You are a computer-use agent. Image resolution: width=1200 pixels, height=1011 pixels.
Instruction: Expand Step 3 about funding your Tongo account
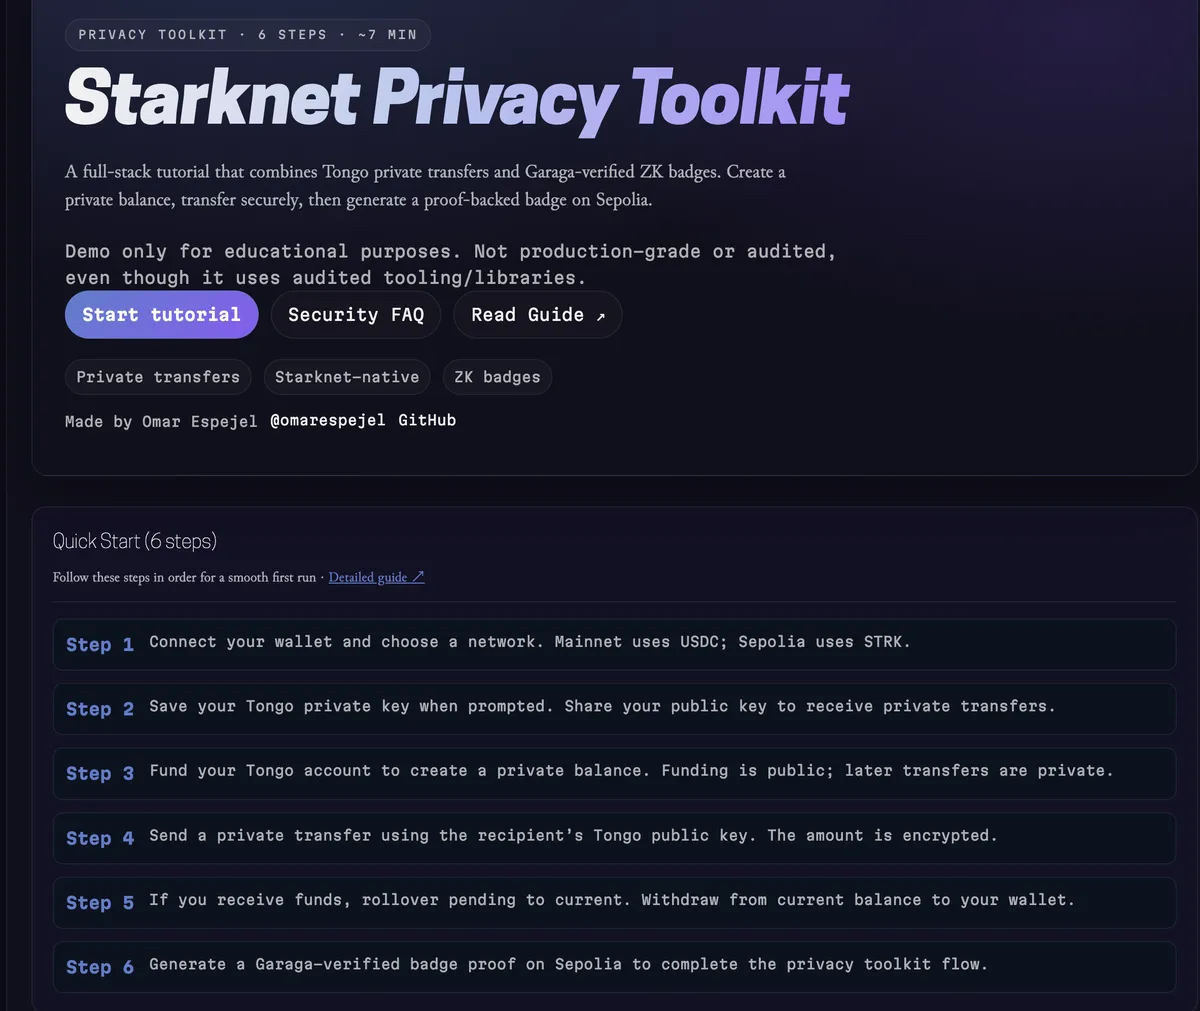point(613,773)
